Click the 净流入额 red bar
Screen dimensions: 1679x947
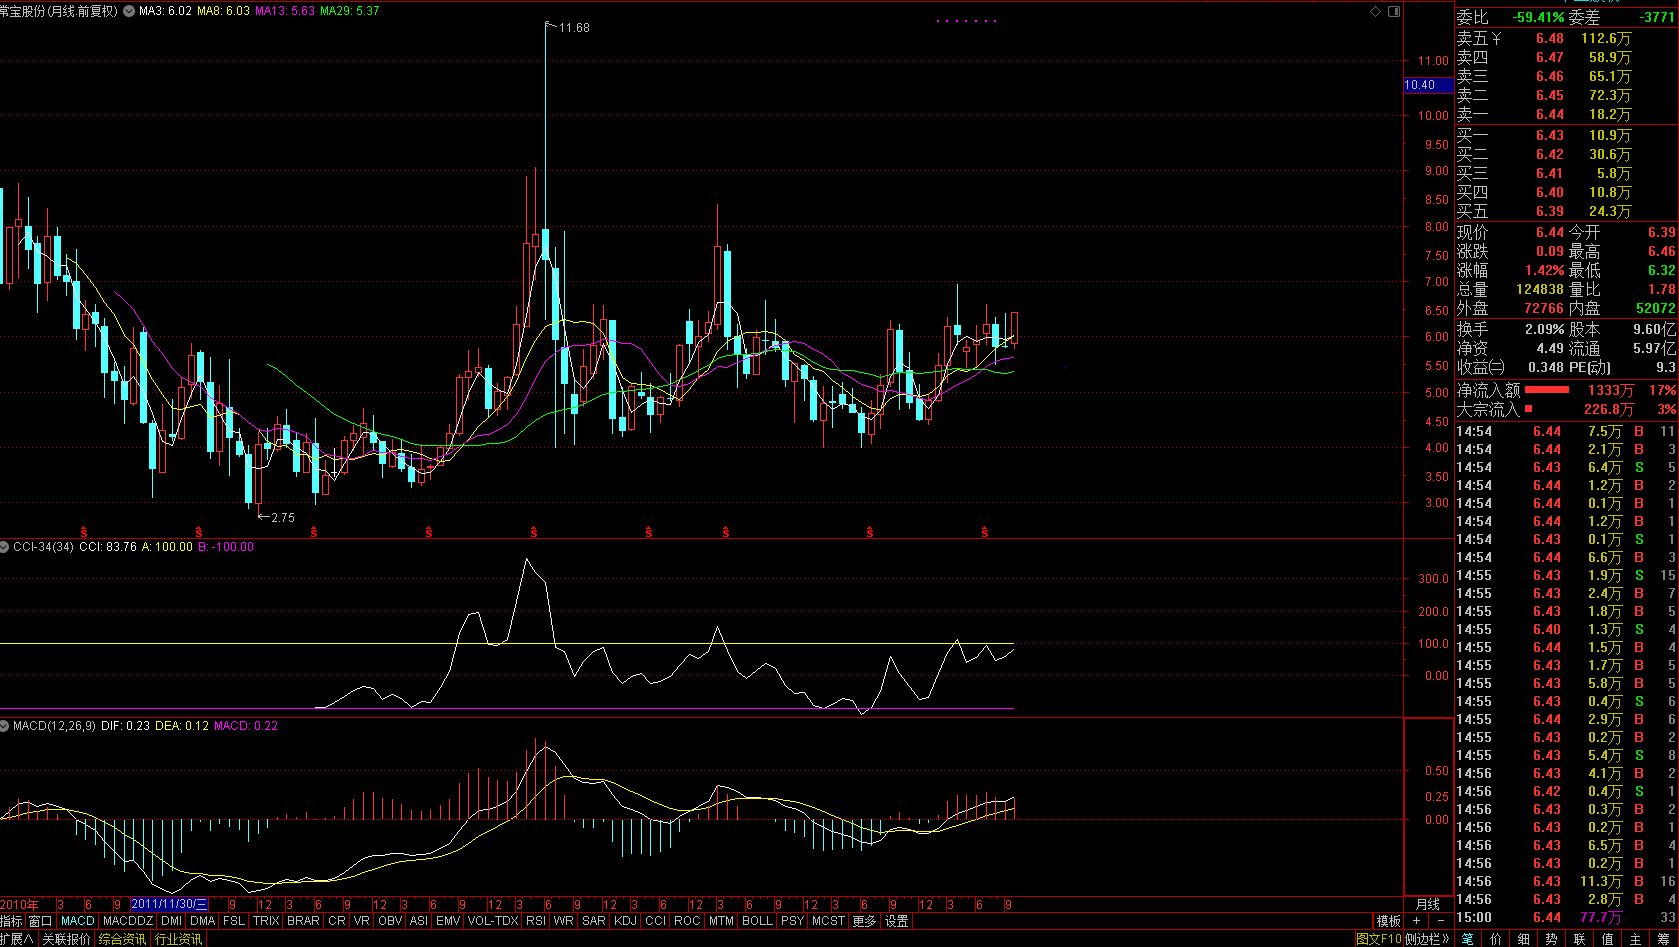point(1547,390)
